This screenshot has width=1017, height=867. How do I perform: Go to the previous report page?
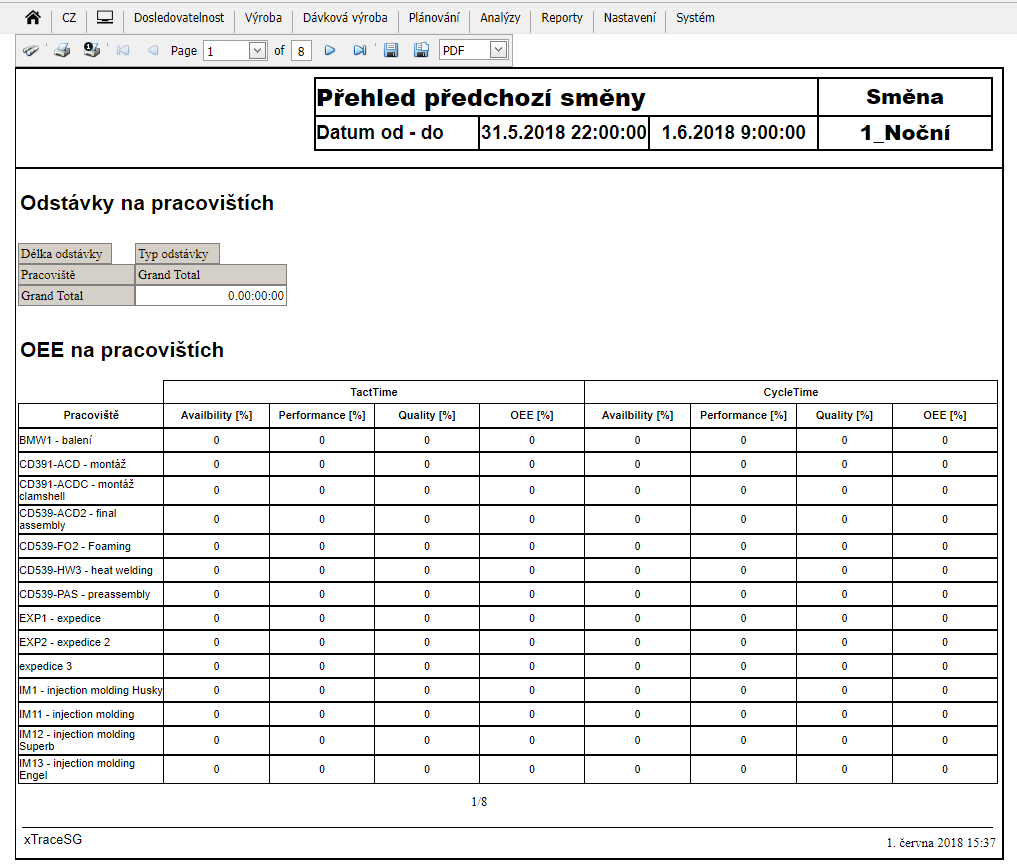[x=153, y=50]
